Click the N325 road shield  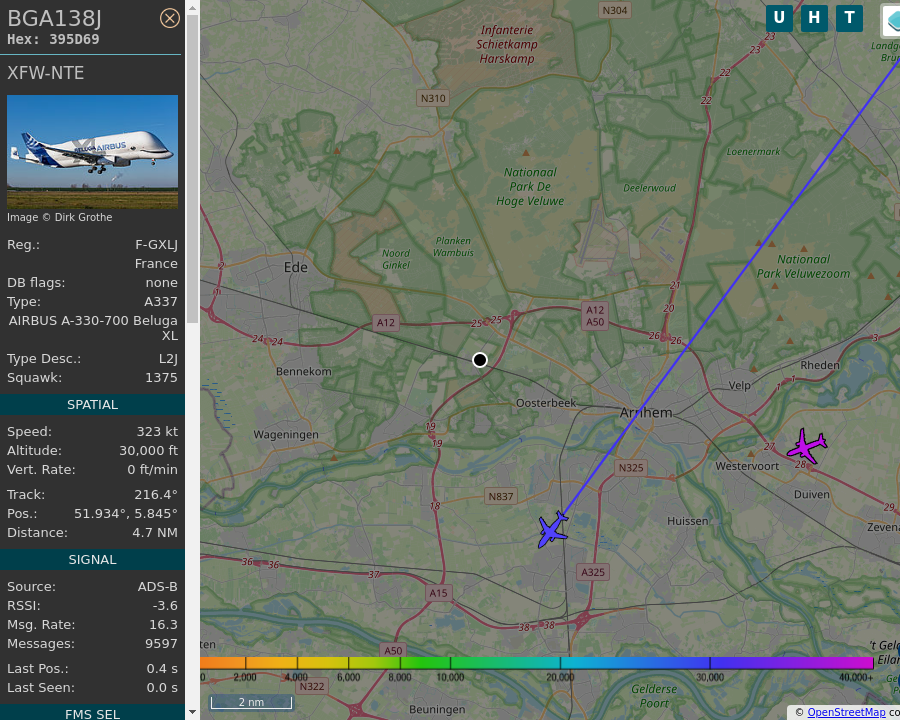click(631, 468)
